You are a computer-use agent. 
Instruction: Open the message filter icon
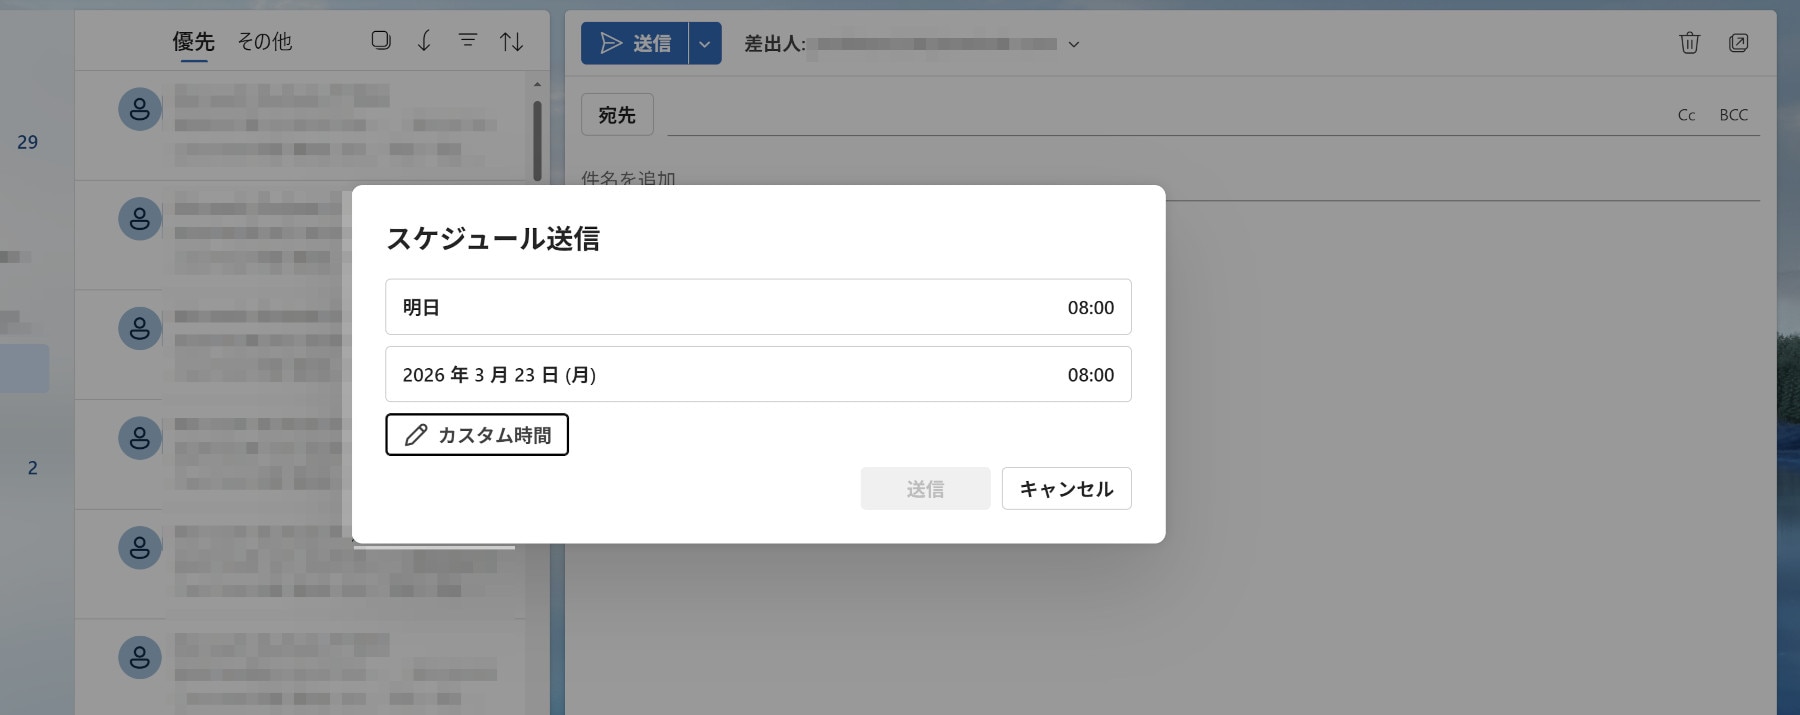[x=467, y=40]
